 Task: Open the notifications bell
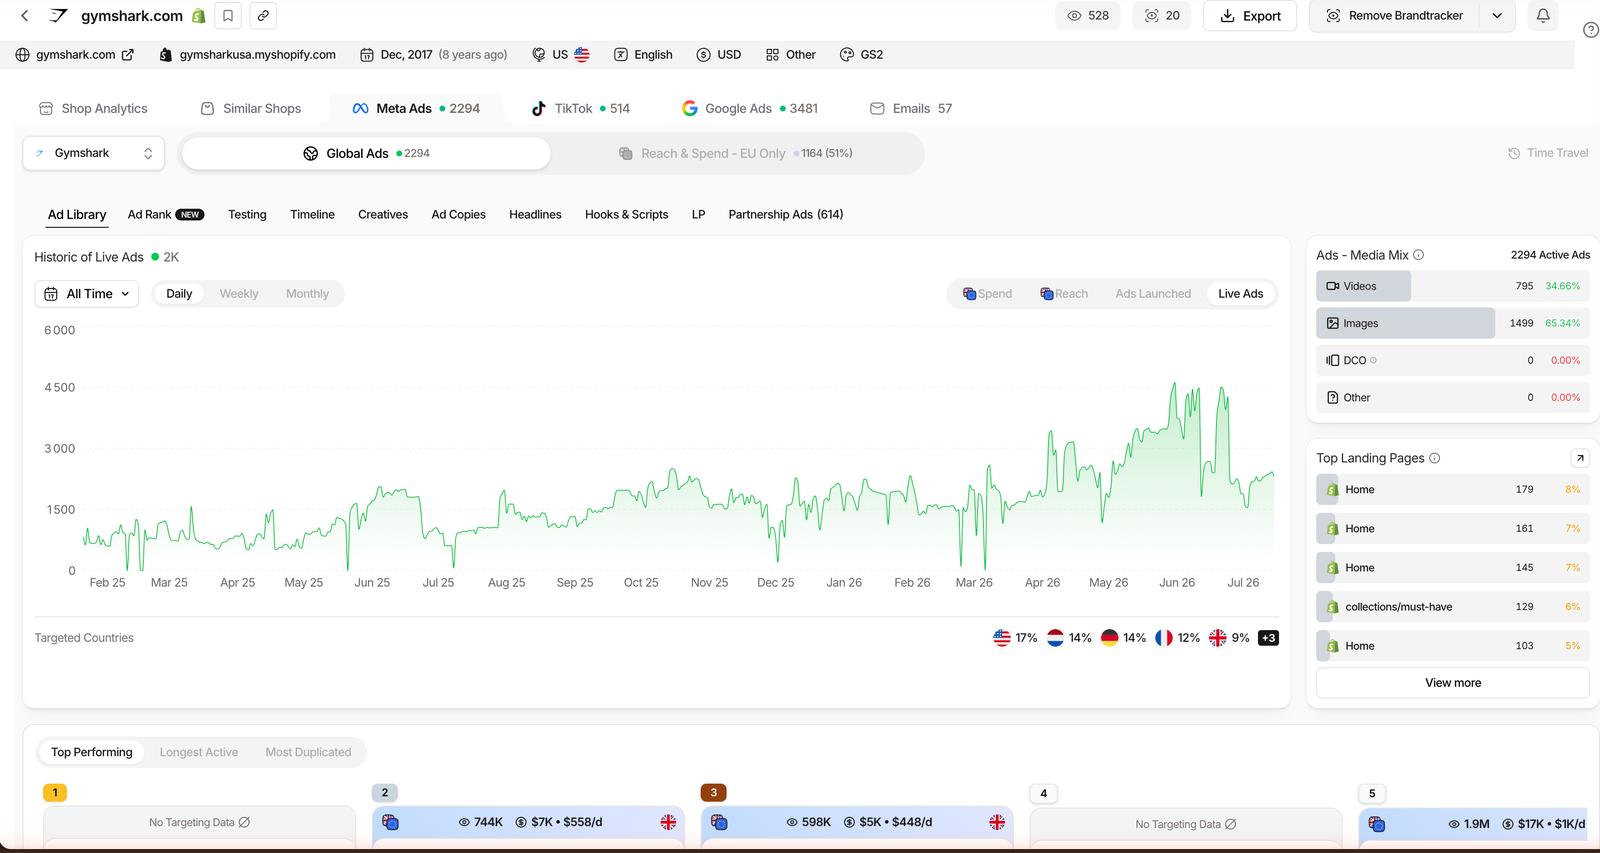pyautogui.click(x=1543, y=16)
